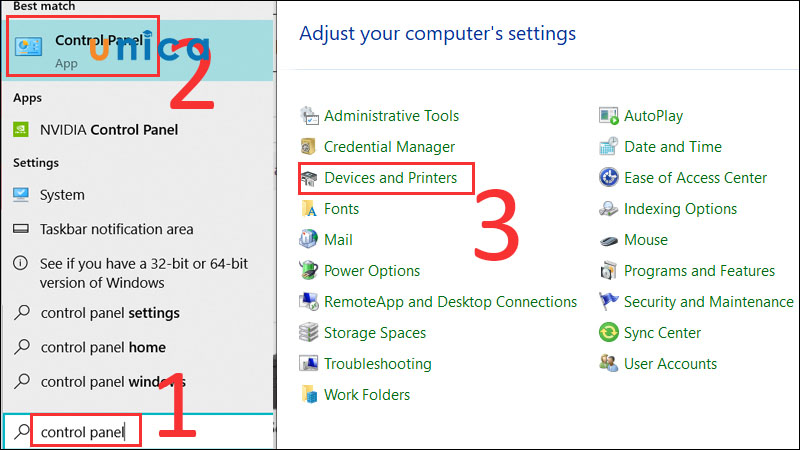The height and width of the screenshot is (450, 800).
Task: Click the Power Options battery icon
Action: 309,271
